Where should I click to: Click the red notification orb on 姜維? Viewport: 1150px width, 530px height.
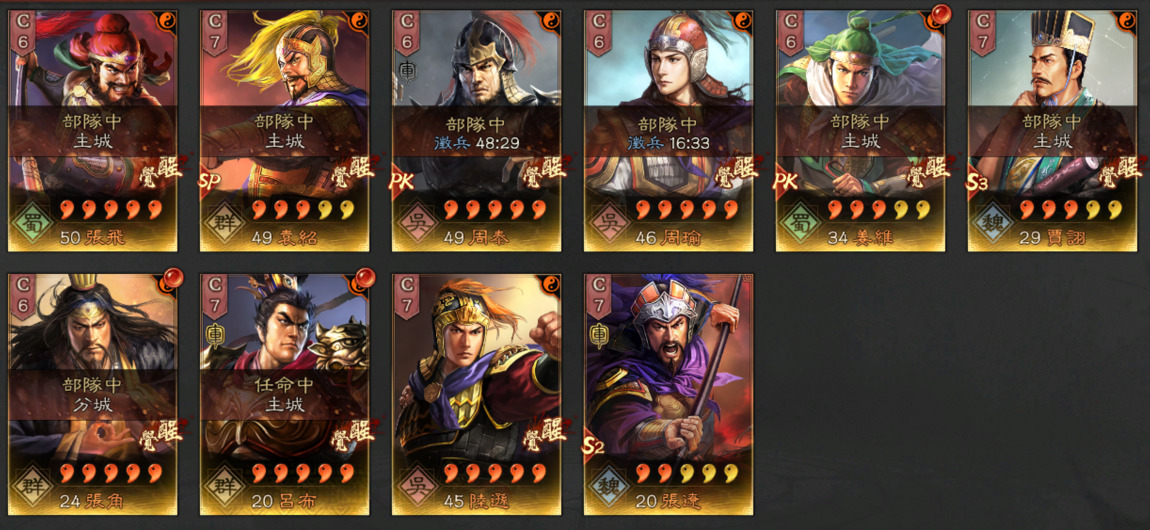(x=941, y=14)
